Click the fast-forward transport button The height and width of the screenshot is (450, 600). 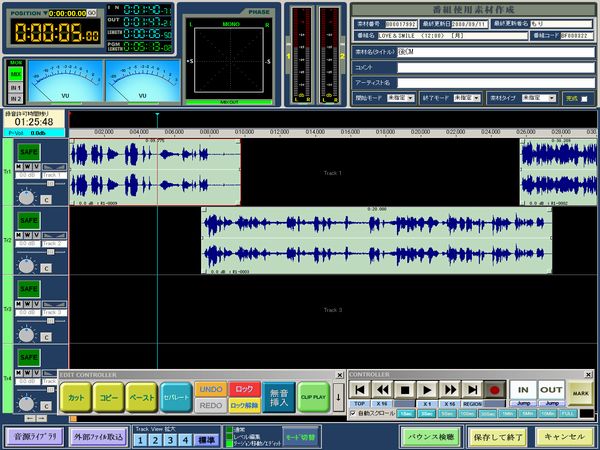click(450, 389)
